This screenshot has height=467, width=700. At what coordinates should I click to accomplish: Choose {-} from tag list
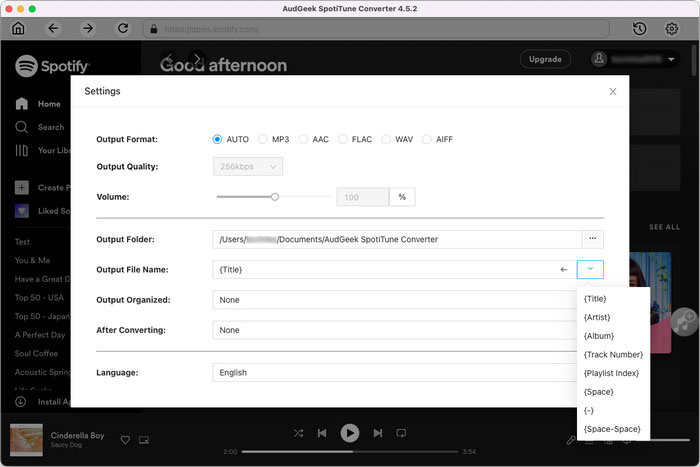[x=613, y=411]
